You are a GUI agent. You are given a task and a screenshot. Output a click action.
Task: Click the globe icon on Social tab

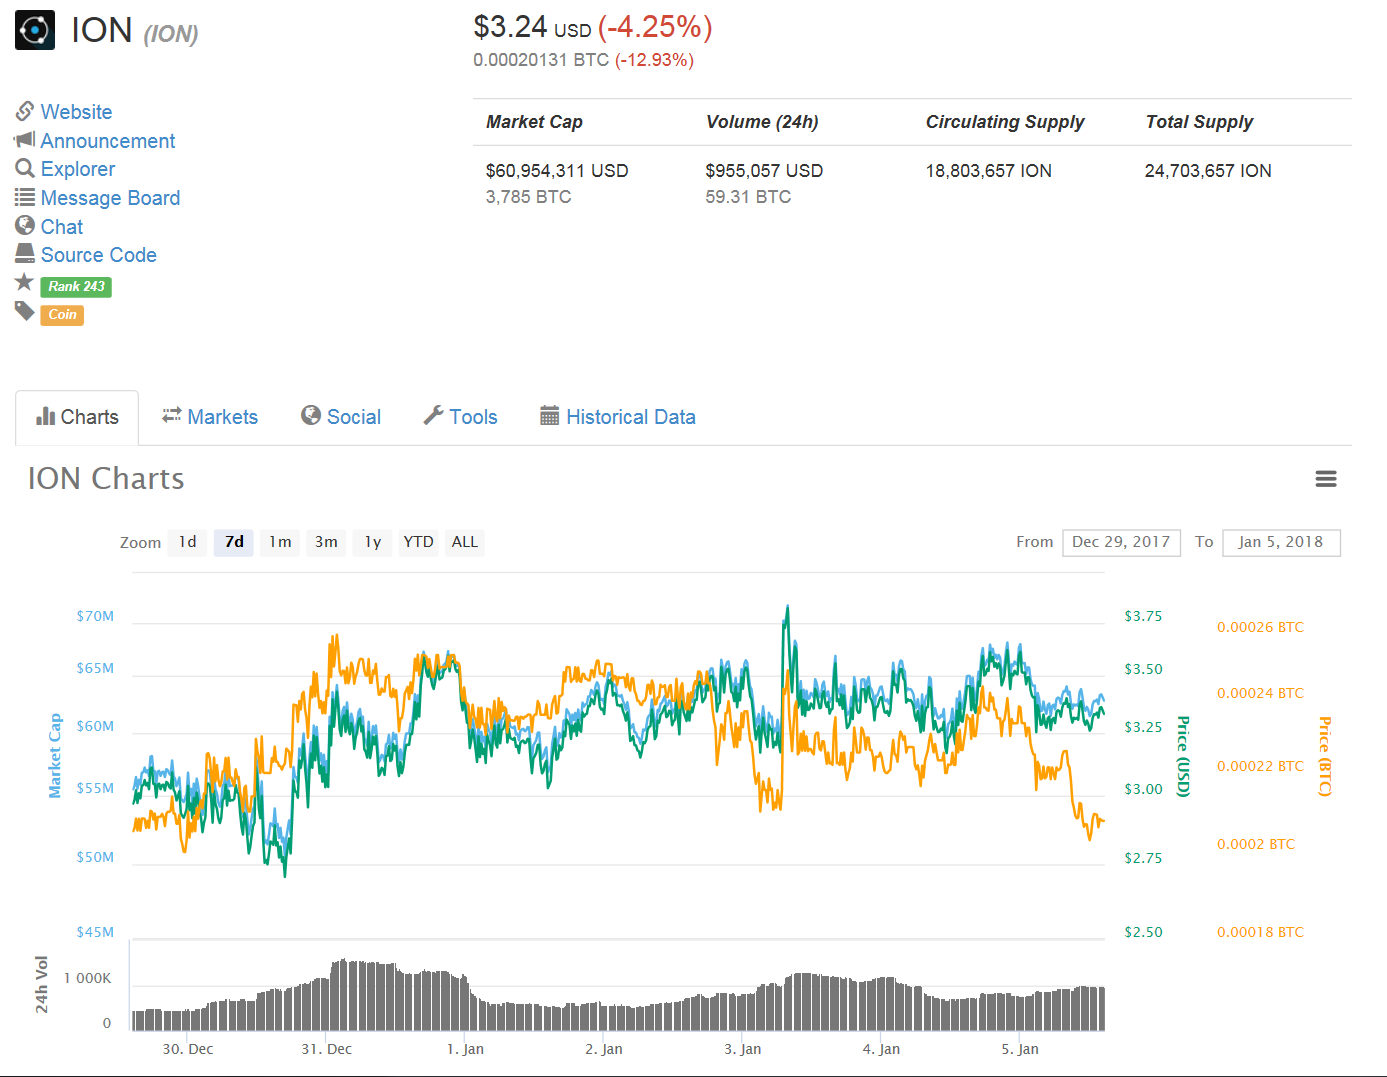coord(311,415)
